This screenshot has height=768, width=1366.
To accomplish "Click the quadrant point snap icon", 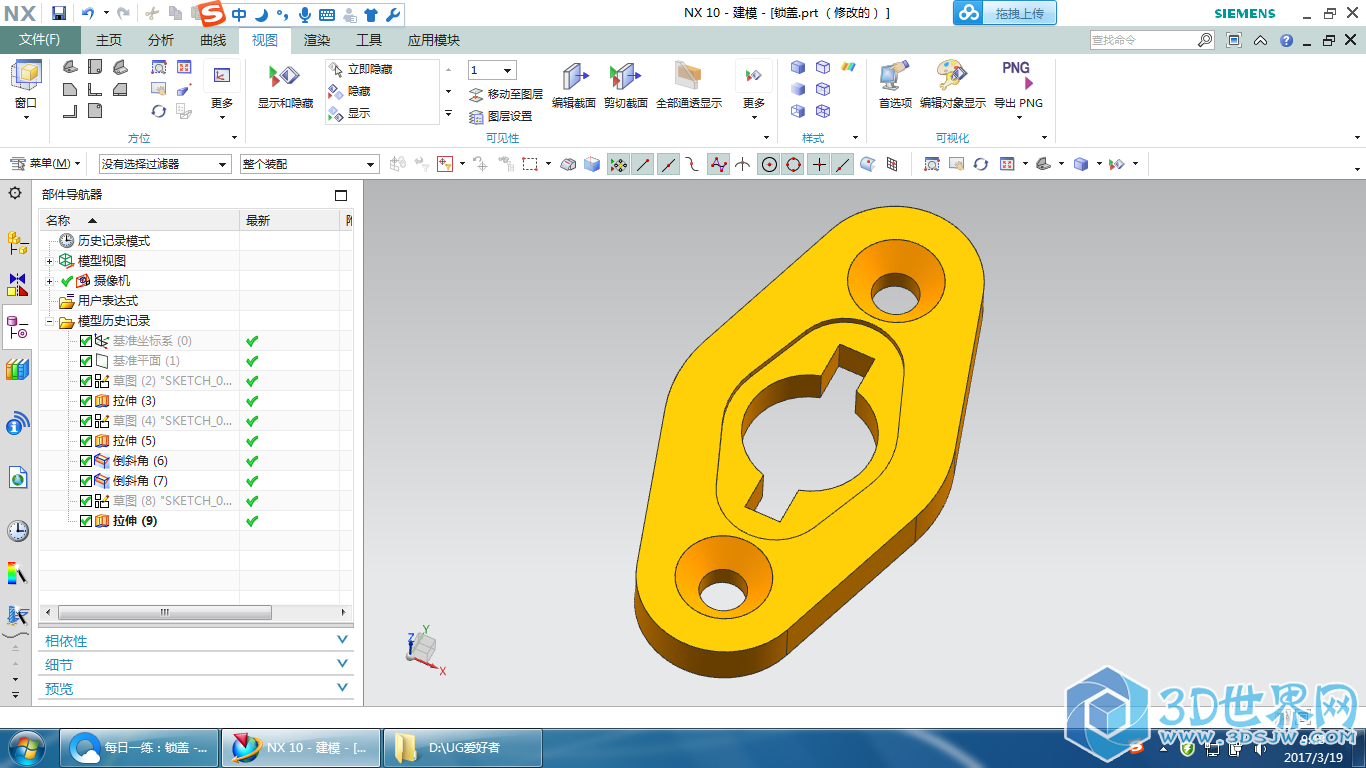I will pyautogui.click(x=794, y=164).
